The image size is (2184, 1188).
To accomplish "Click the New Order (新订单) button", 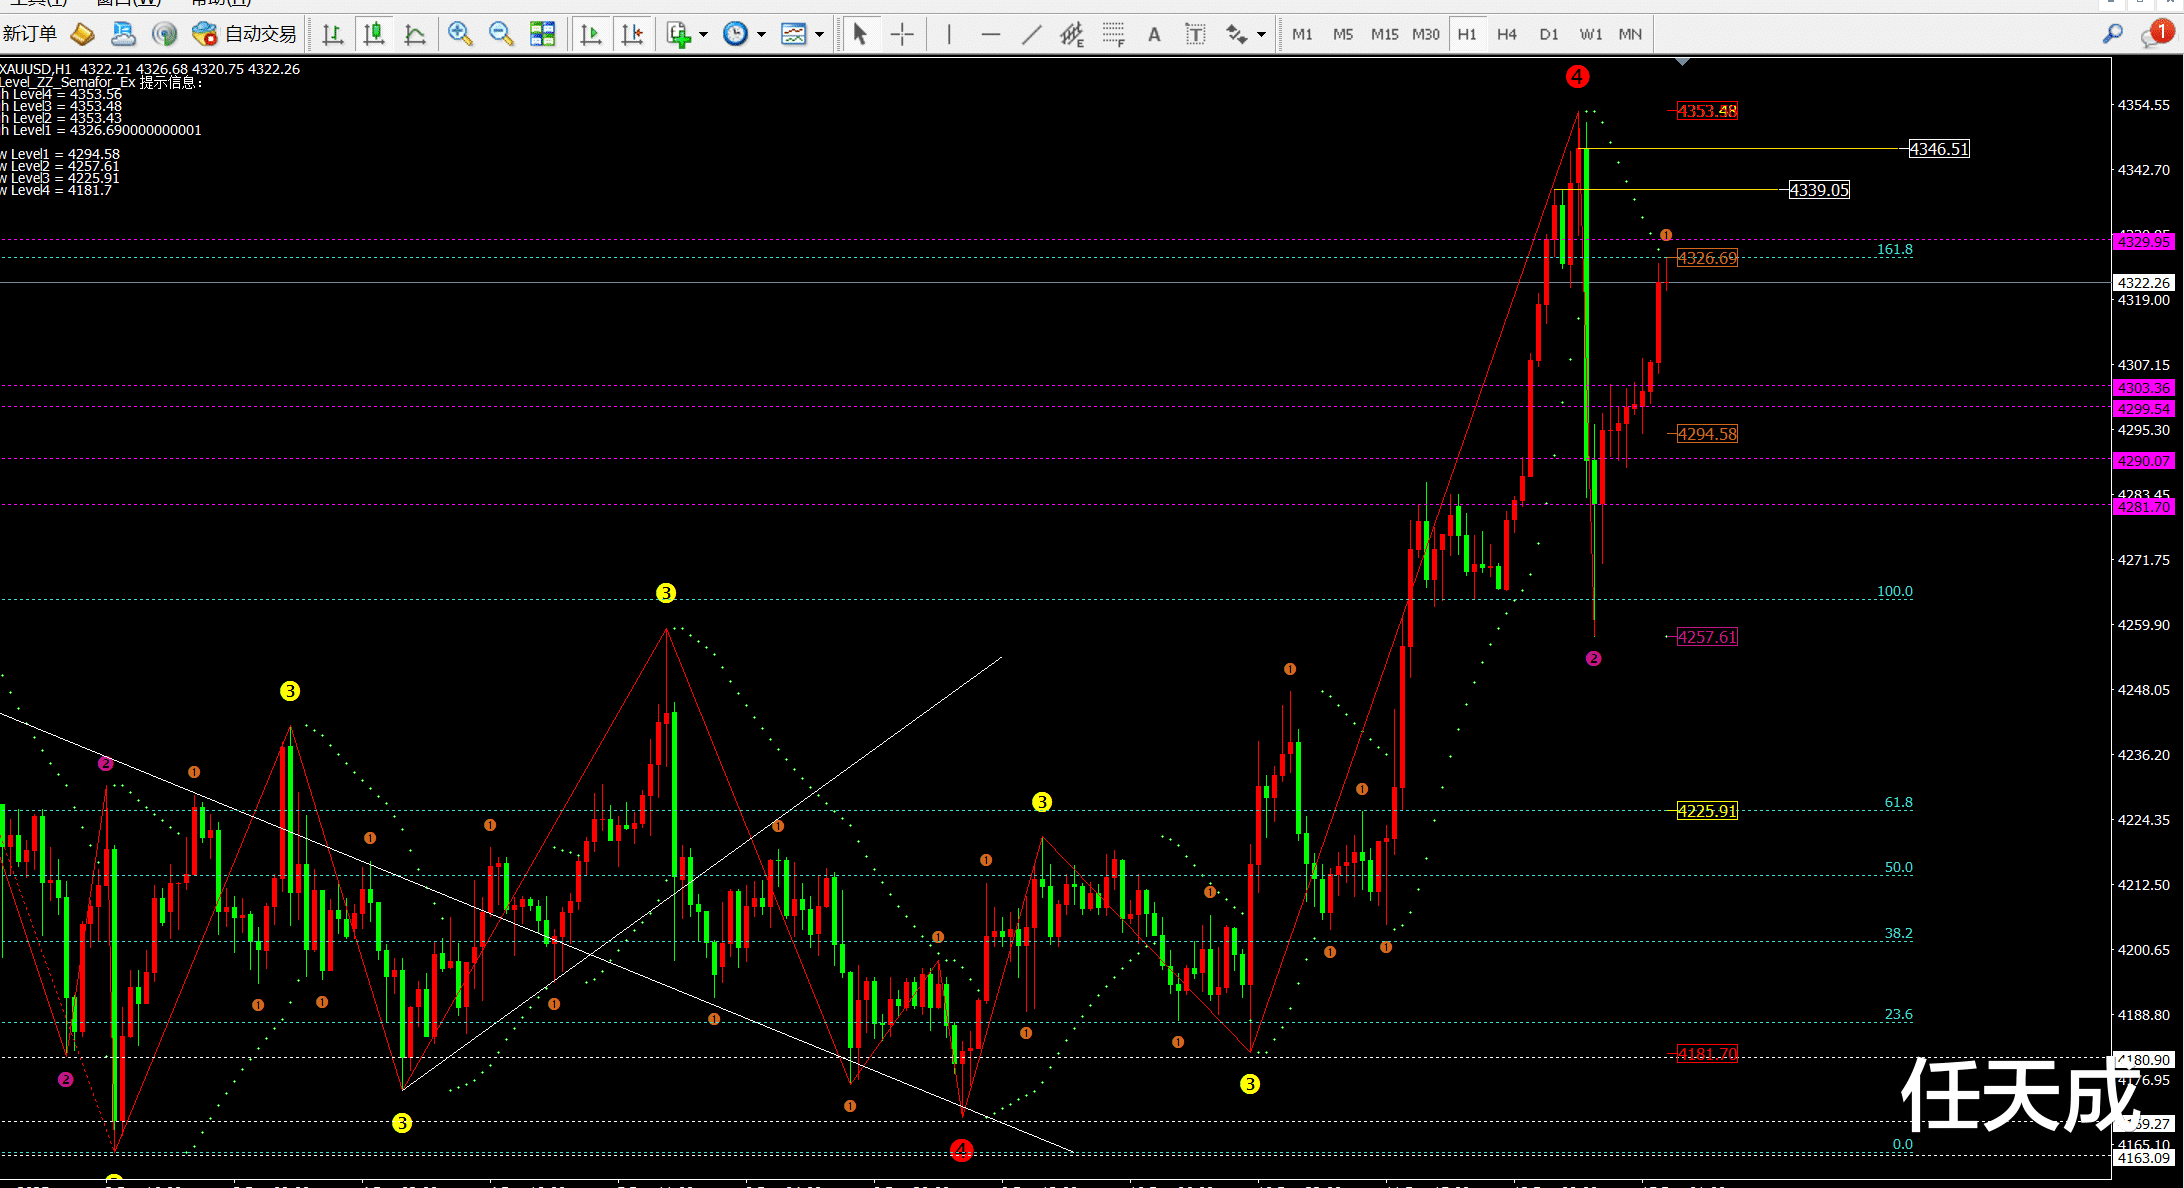I will [x=30, y=34].
